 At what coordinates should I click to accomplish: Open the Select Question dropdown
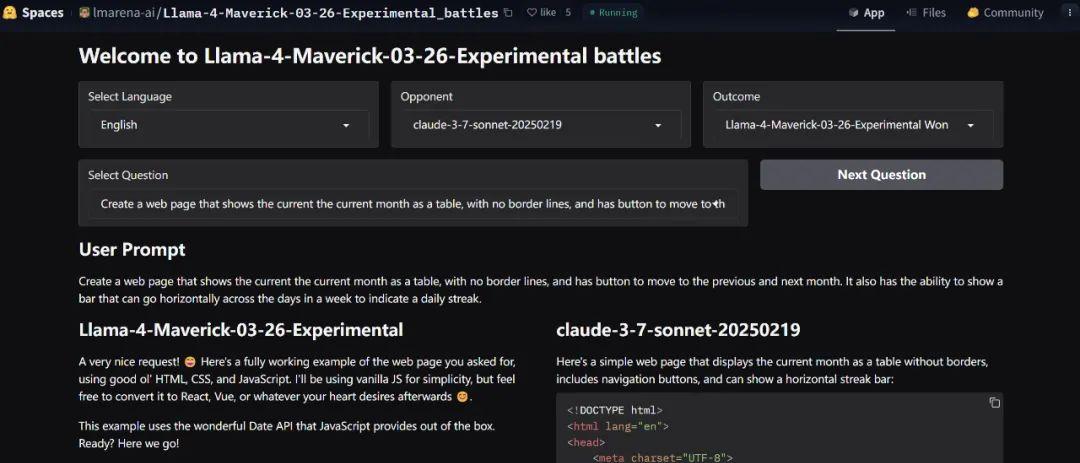click(x=413, y=204)
